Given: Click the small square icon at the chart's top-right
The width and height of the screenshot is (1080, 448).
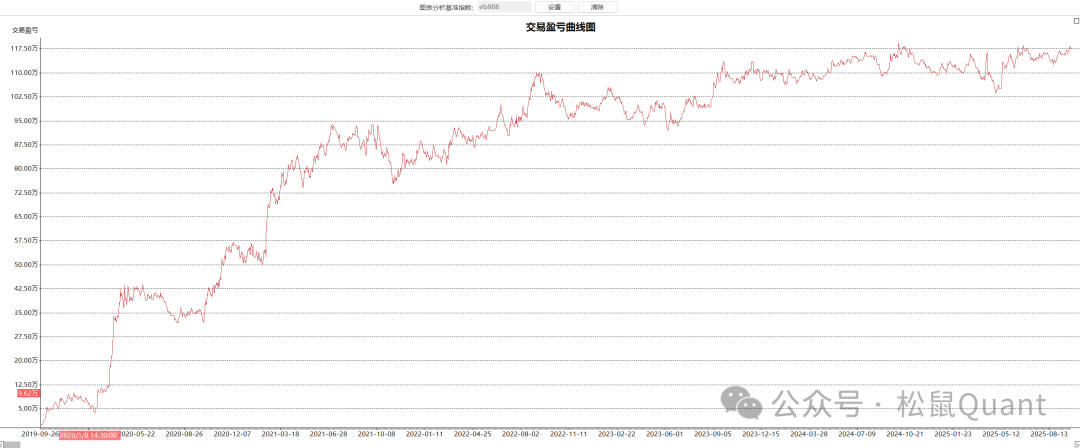Looking at the screenshot, I should 1075,20.
